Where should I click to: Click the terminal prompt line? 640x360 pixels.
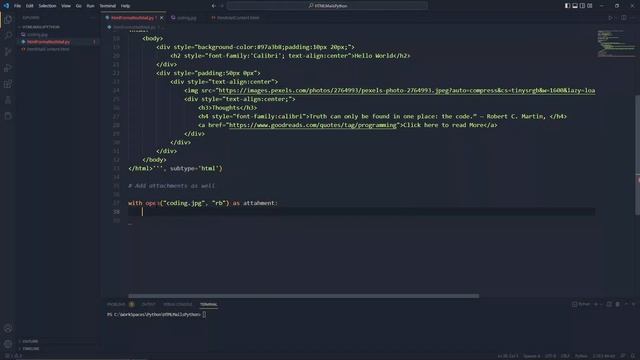pyautogui.click(x=156, y=314)
